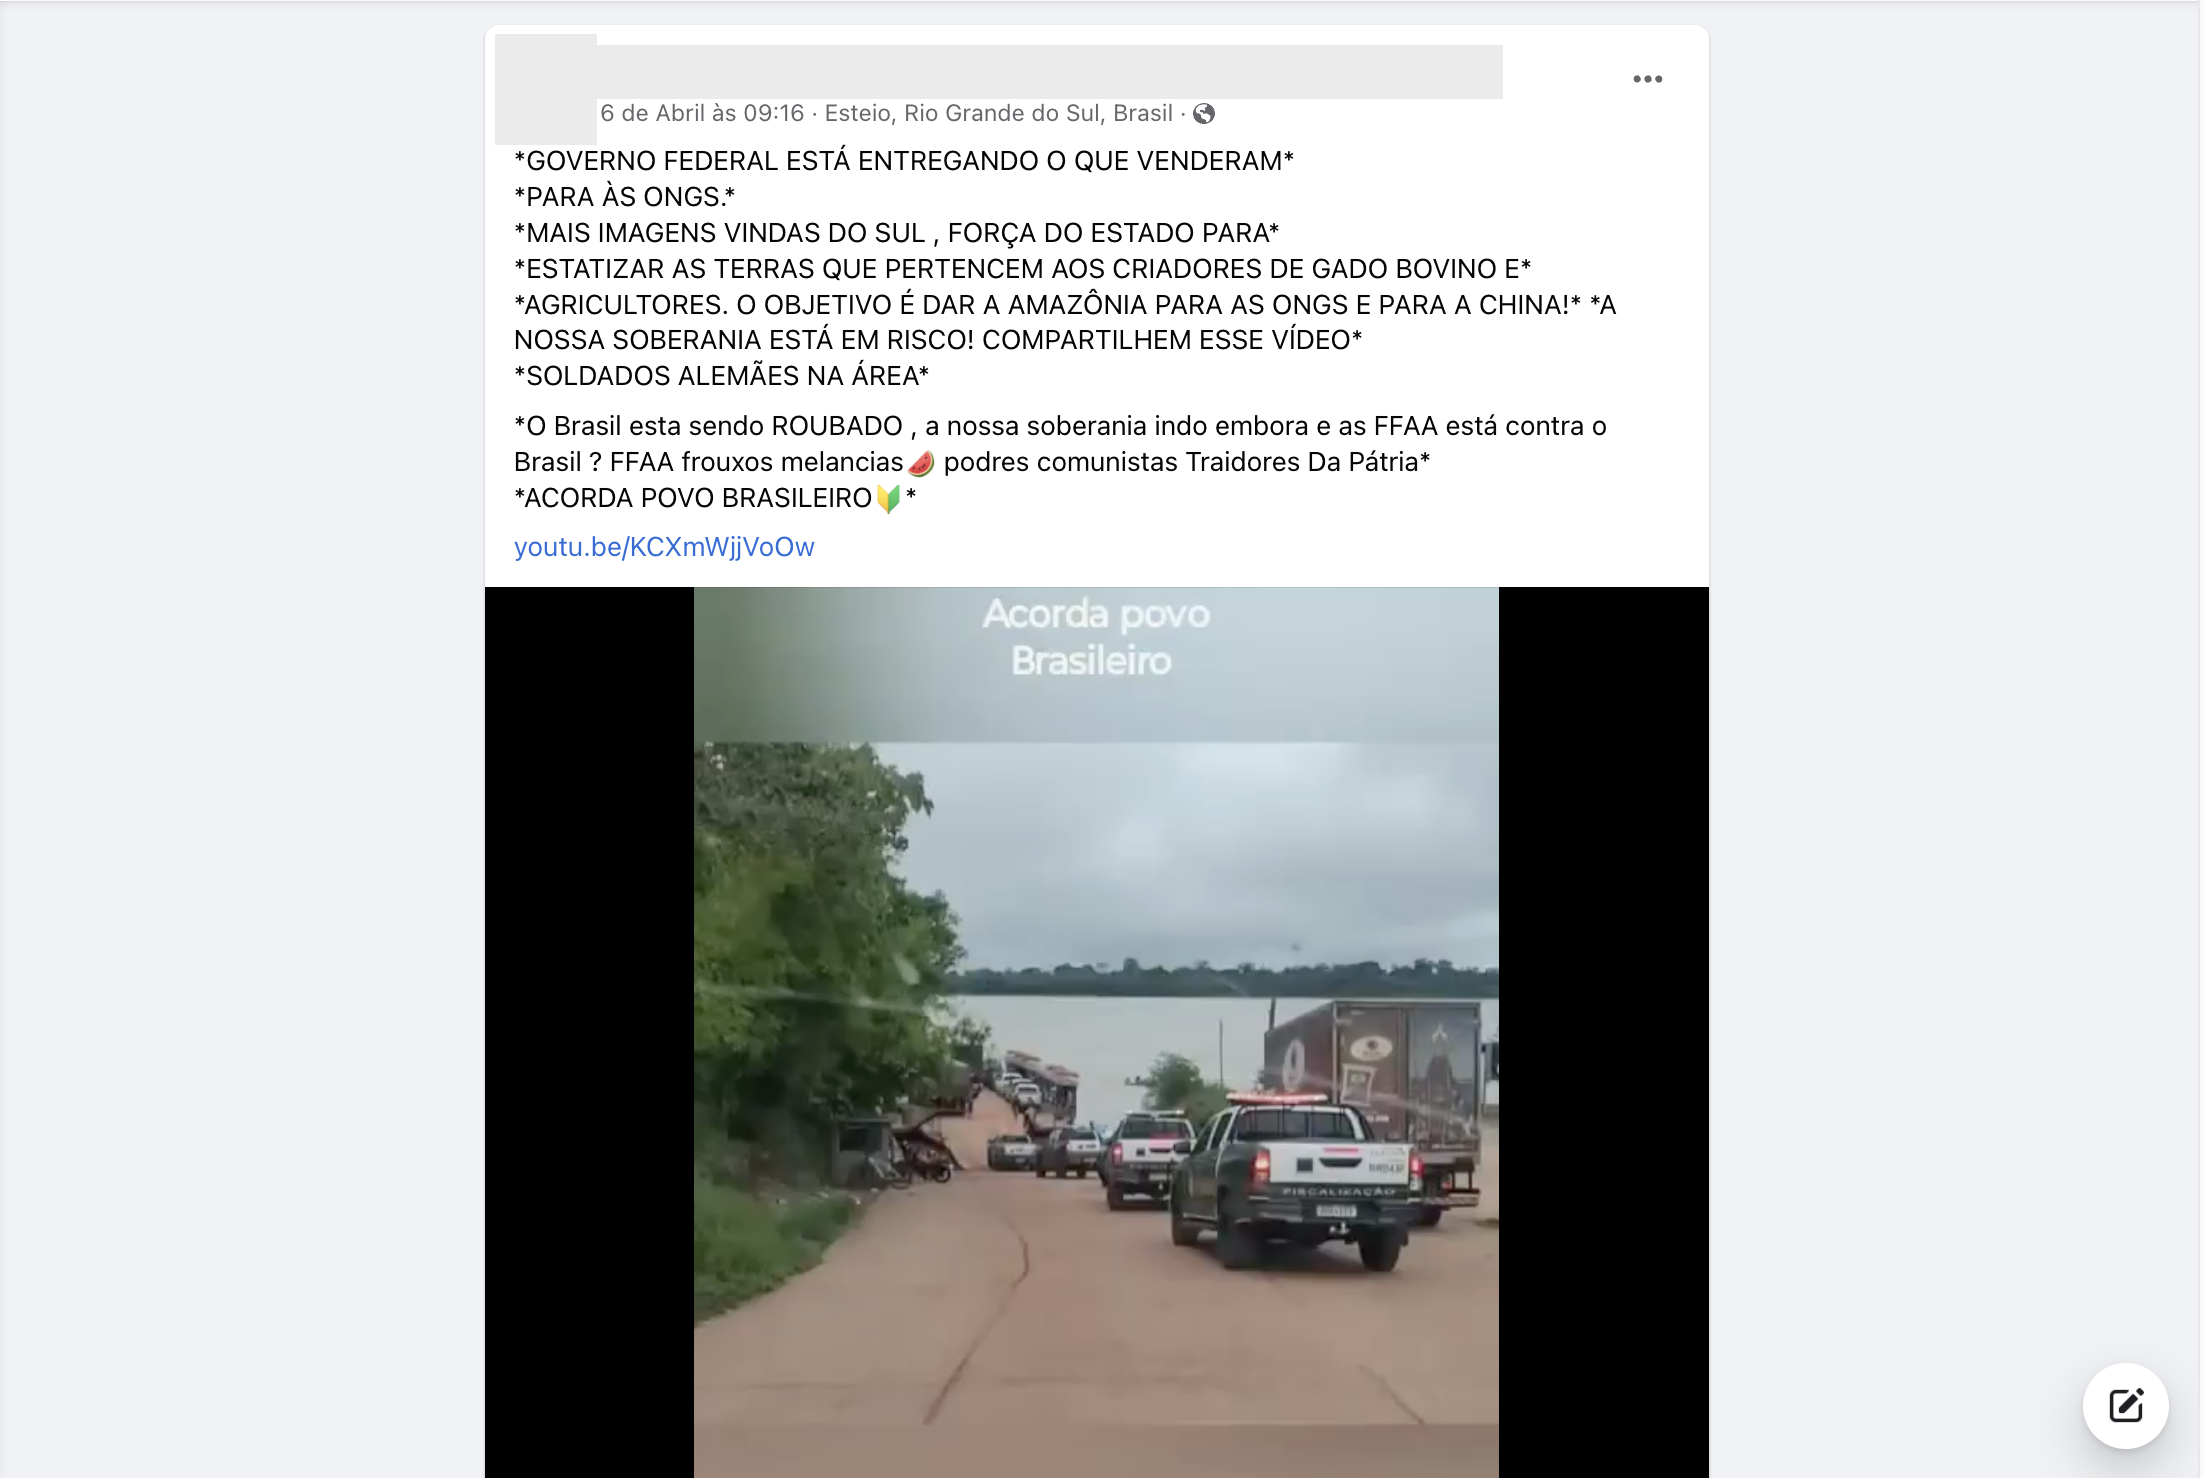This screenshot has width=2204, height=1478.
Task: Open the new message compose icon
Action: [x=2125, y=1405]
